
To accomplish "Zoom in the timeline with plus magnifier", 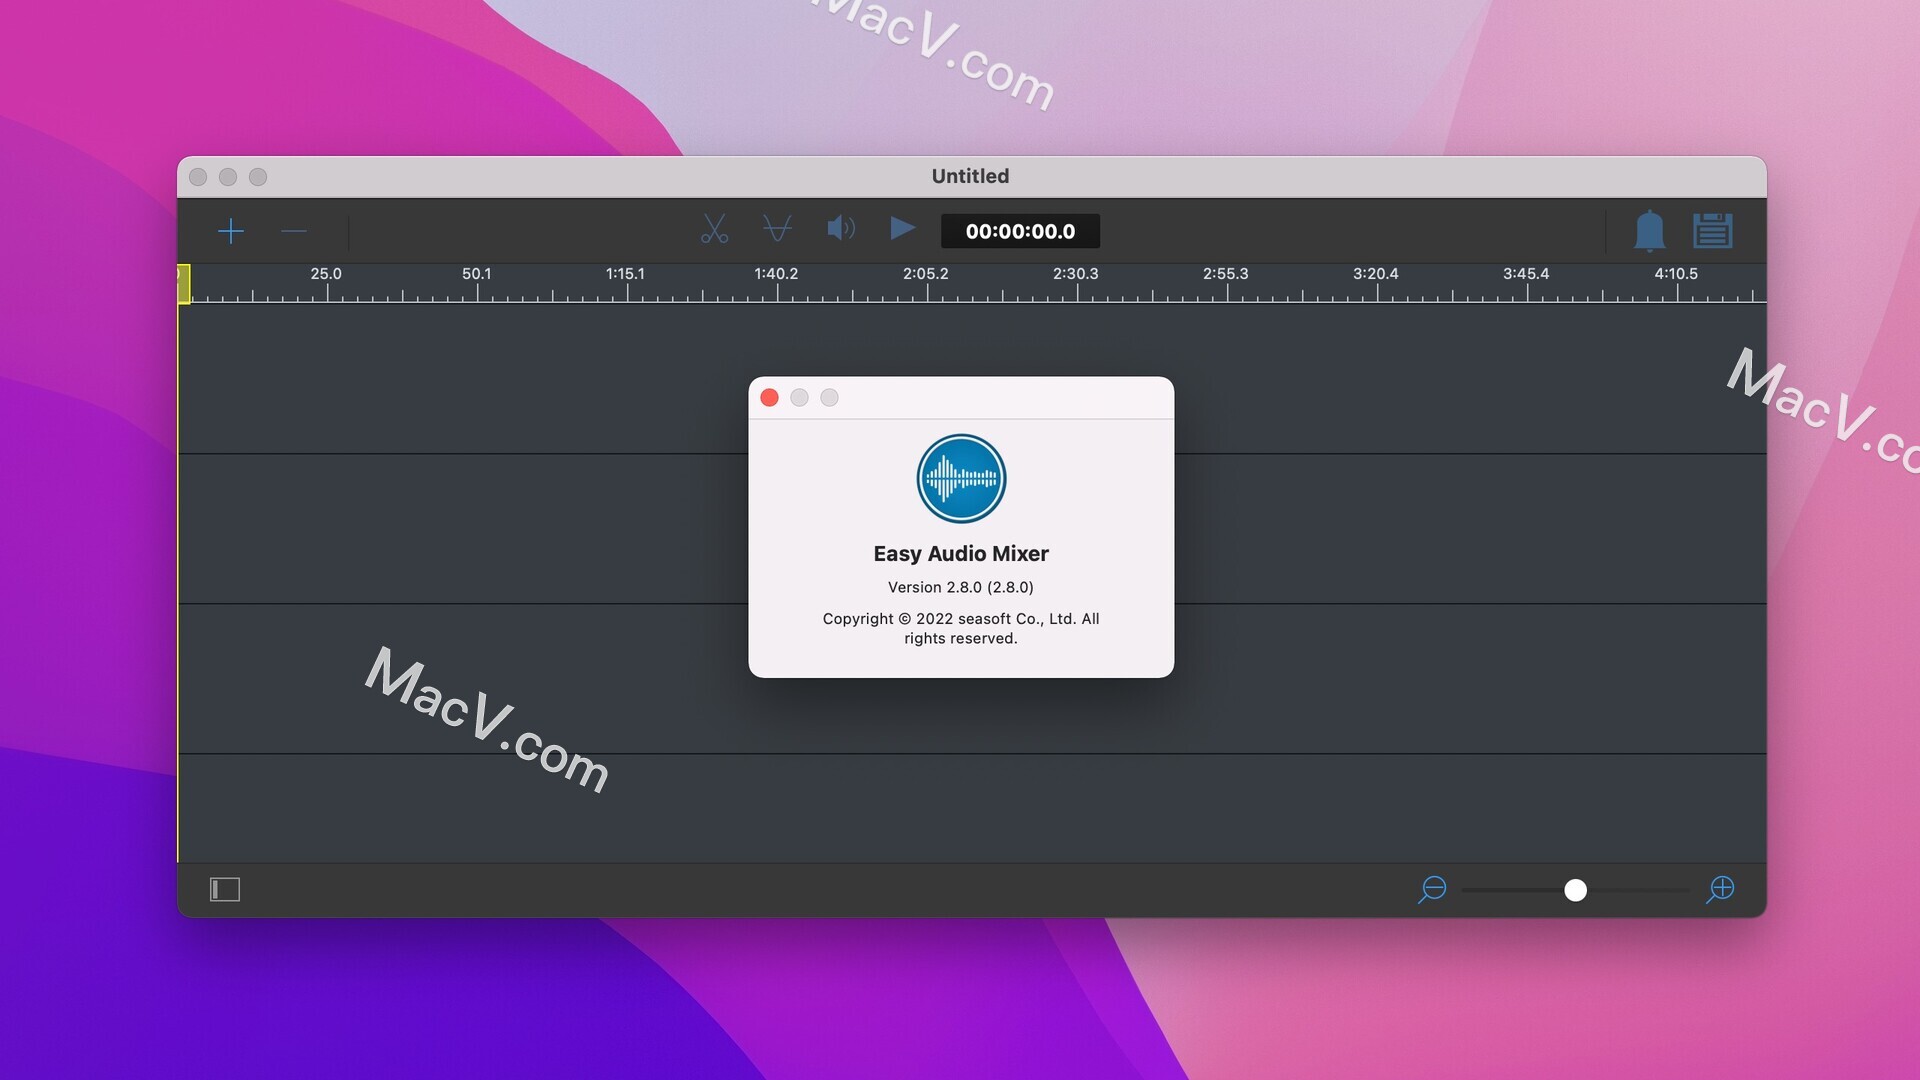I will 1720,889.
